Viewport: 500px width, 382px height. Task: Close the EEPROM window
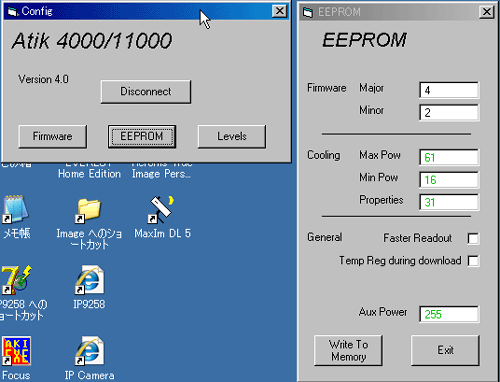[x=487, y=12]
